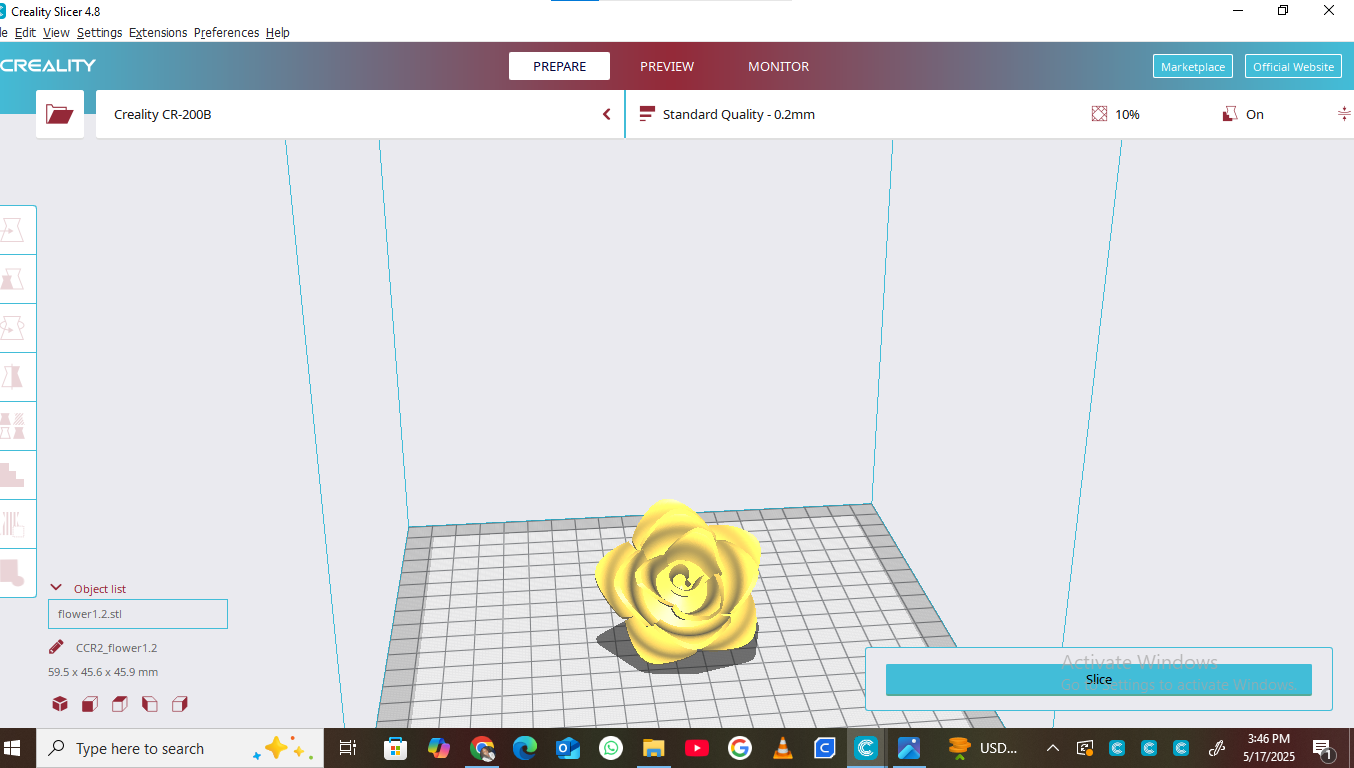Collapse the Object list section
Image resolution: width=1354 pixels, height=768 pixels.
pos(56,589)
